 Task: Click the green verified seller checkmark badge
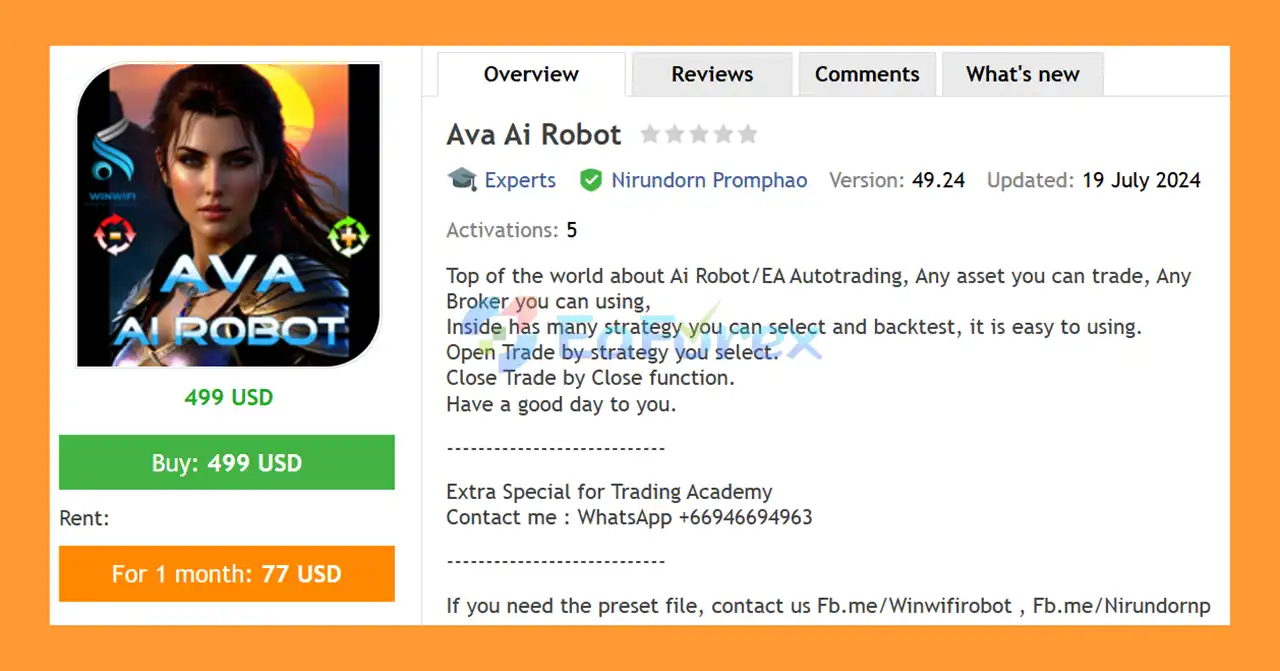591,180
